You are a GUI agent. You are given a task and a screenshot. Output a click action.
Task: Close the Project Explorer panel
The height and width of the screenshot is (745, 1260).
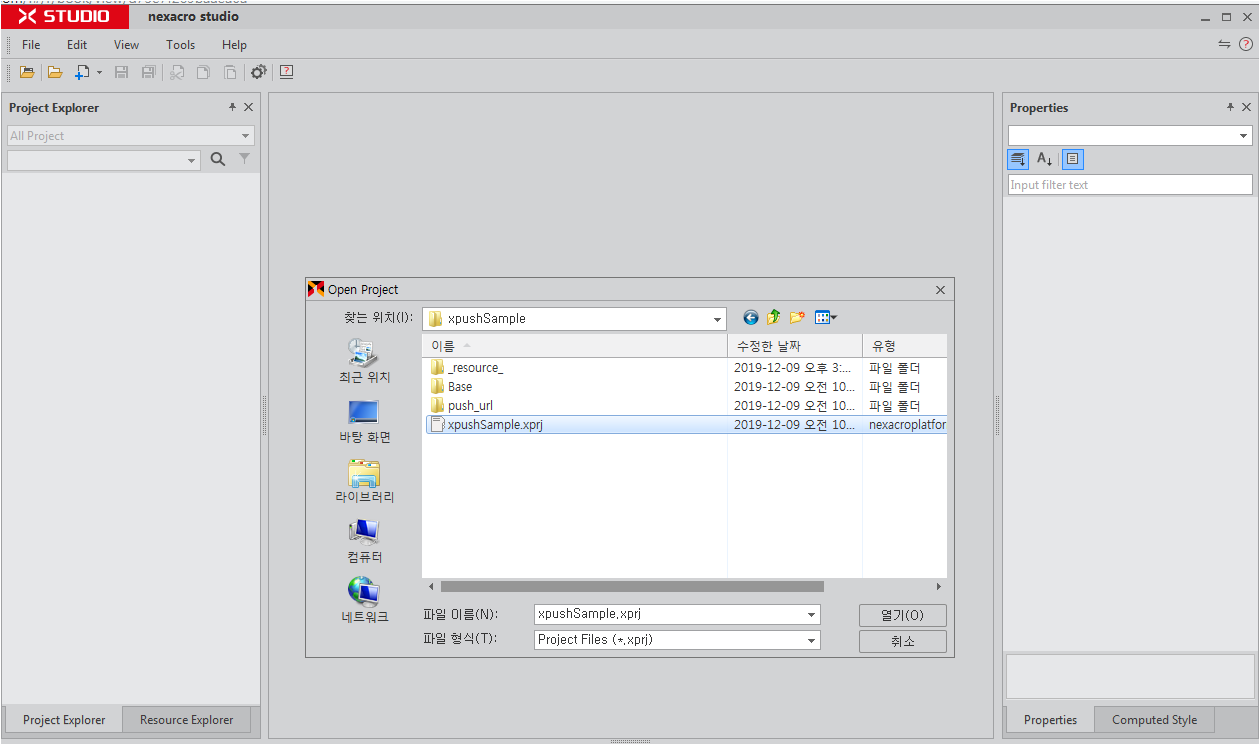point(248,107)
